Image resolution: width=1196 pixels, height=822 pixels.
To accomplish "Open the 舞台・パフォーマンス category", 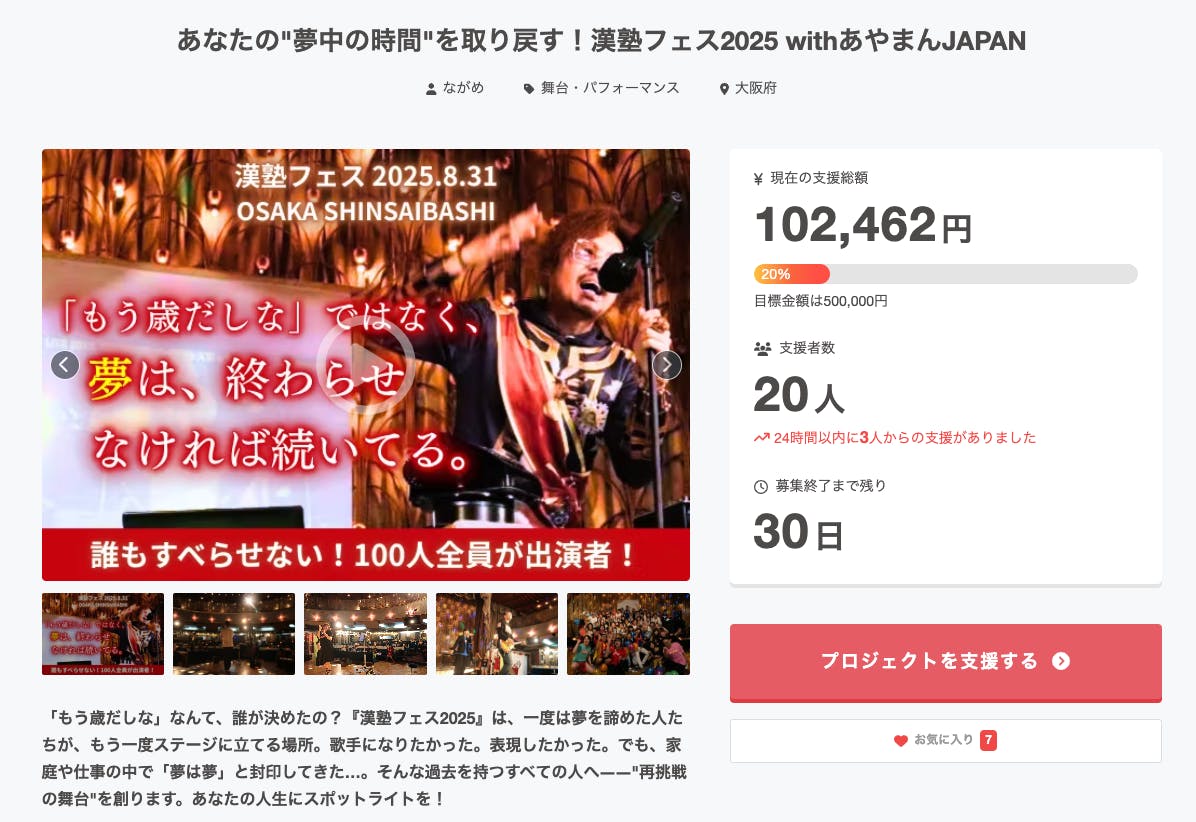I will [x=609, y=88].
